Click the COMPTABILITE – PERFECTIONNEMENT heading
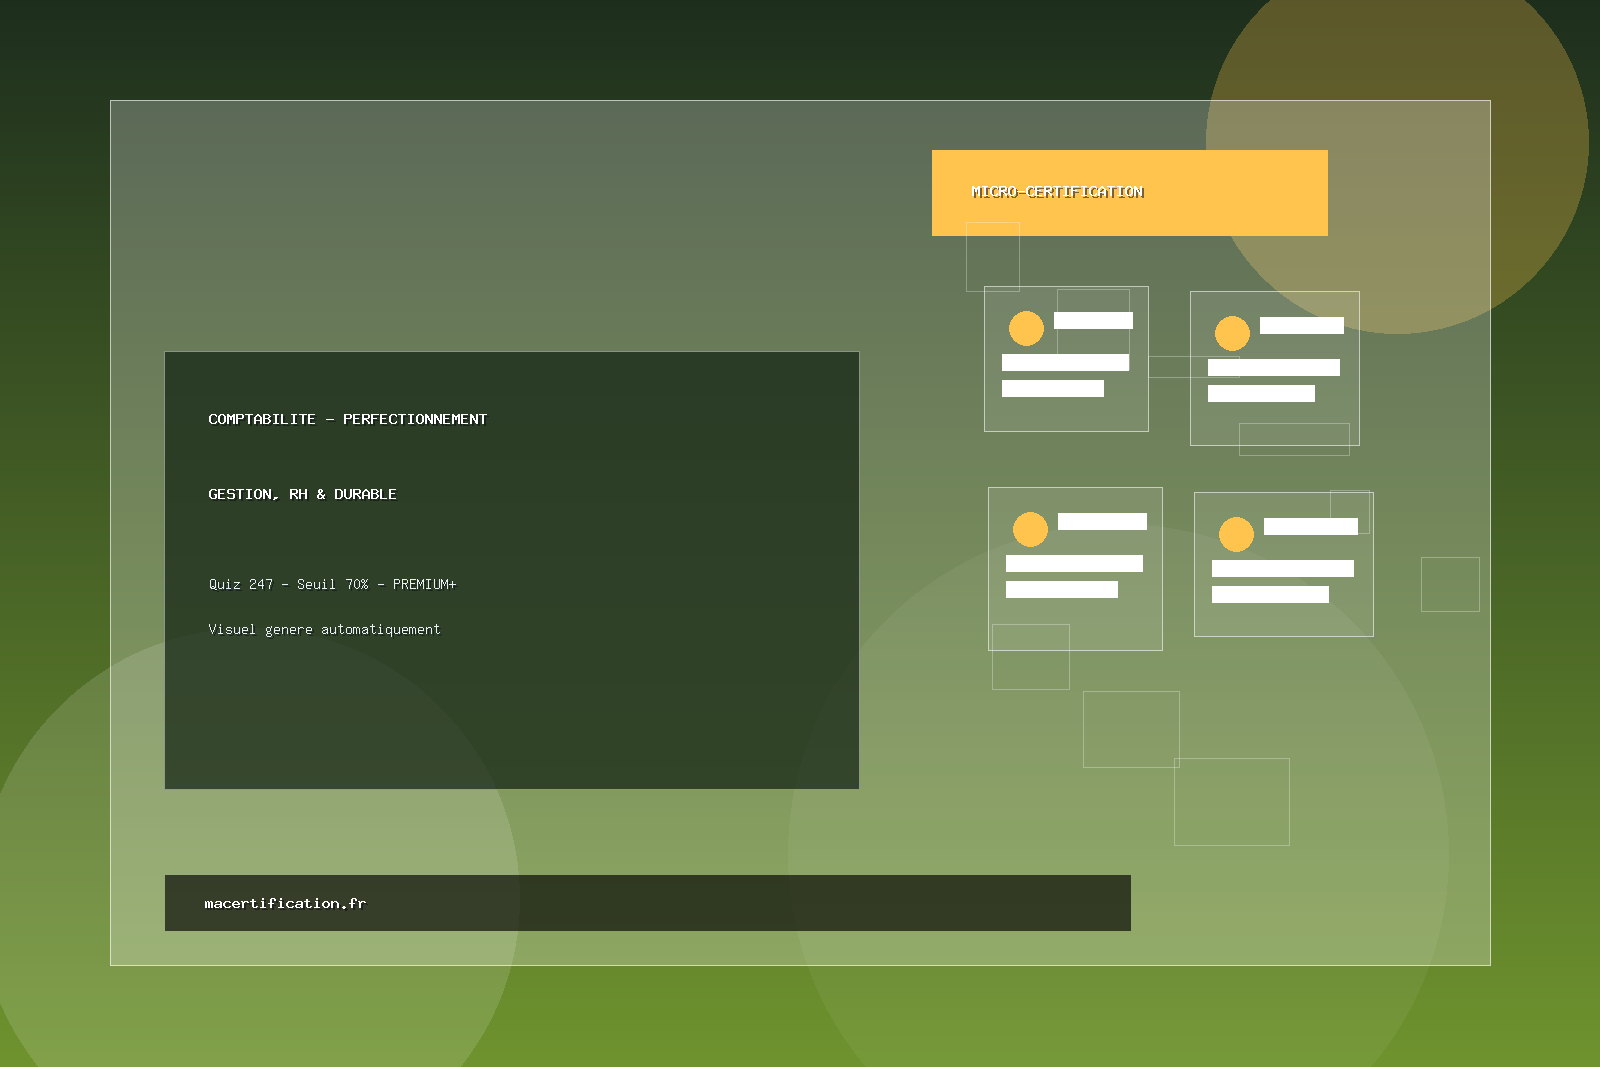 [x=347, y=419]
